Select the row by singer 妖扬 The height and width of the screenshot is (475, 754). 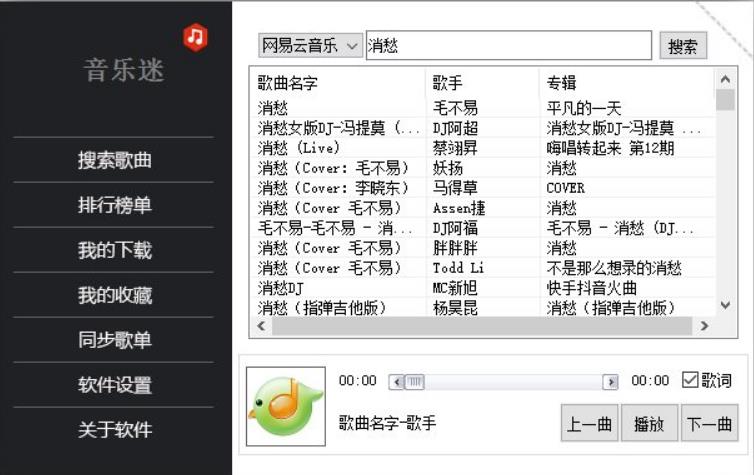click(x=483, y=168)
